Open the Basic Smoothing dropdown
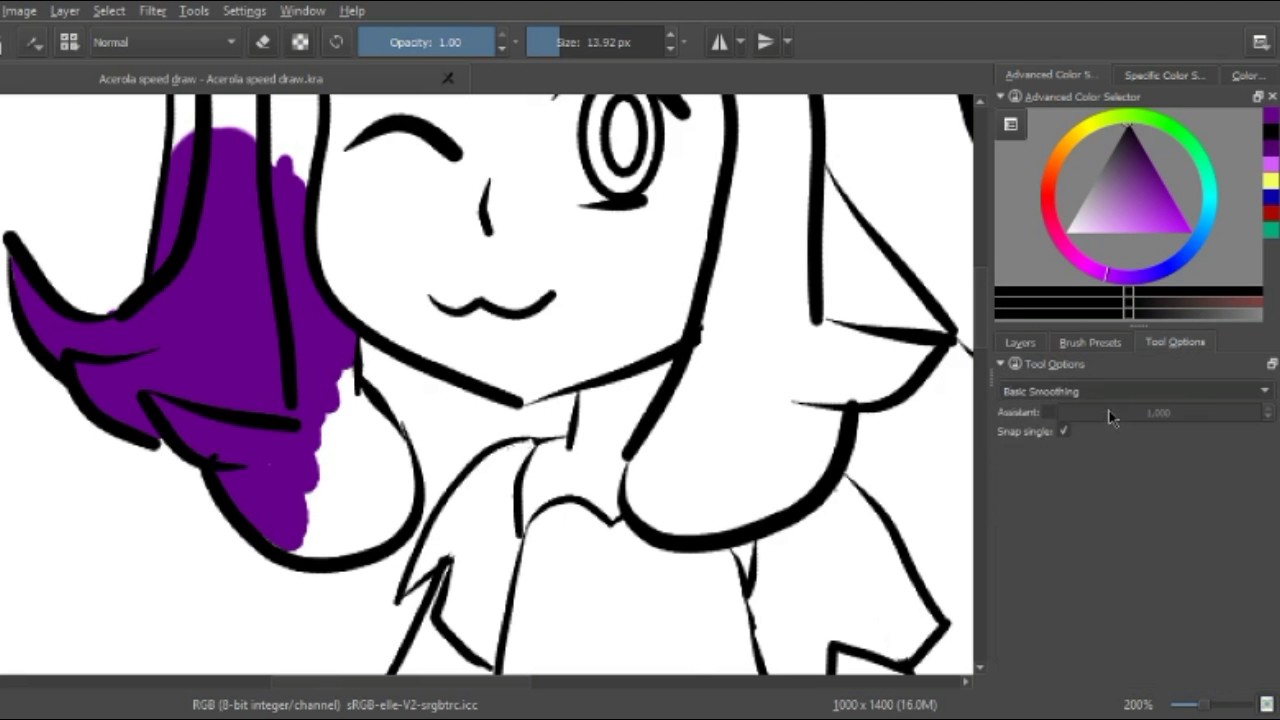 (x=1137, y=391)
